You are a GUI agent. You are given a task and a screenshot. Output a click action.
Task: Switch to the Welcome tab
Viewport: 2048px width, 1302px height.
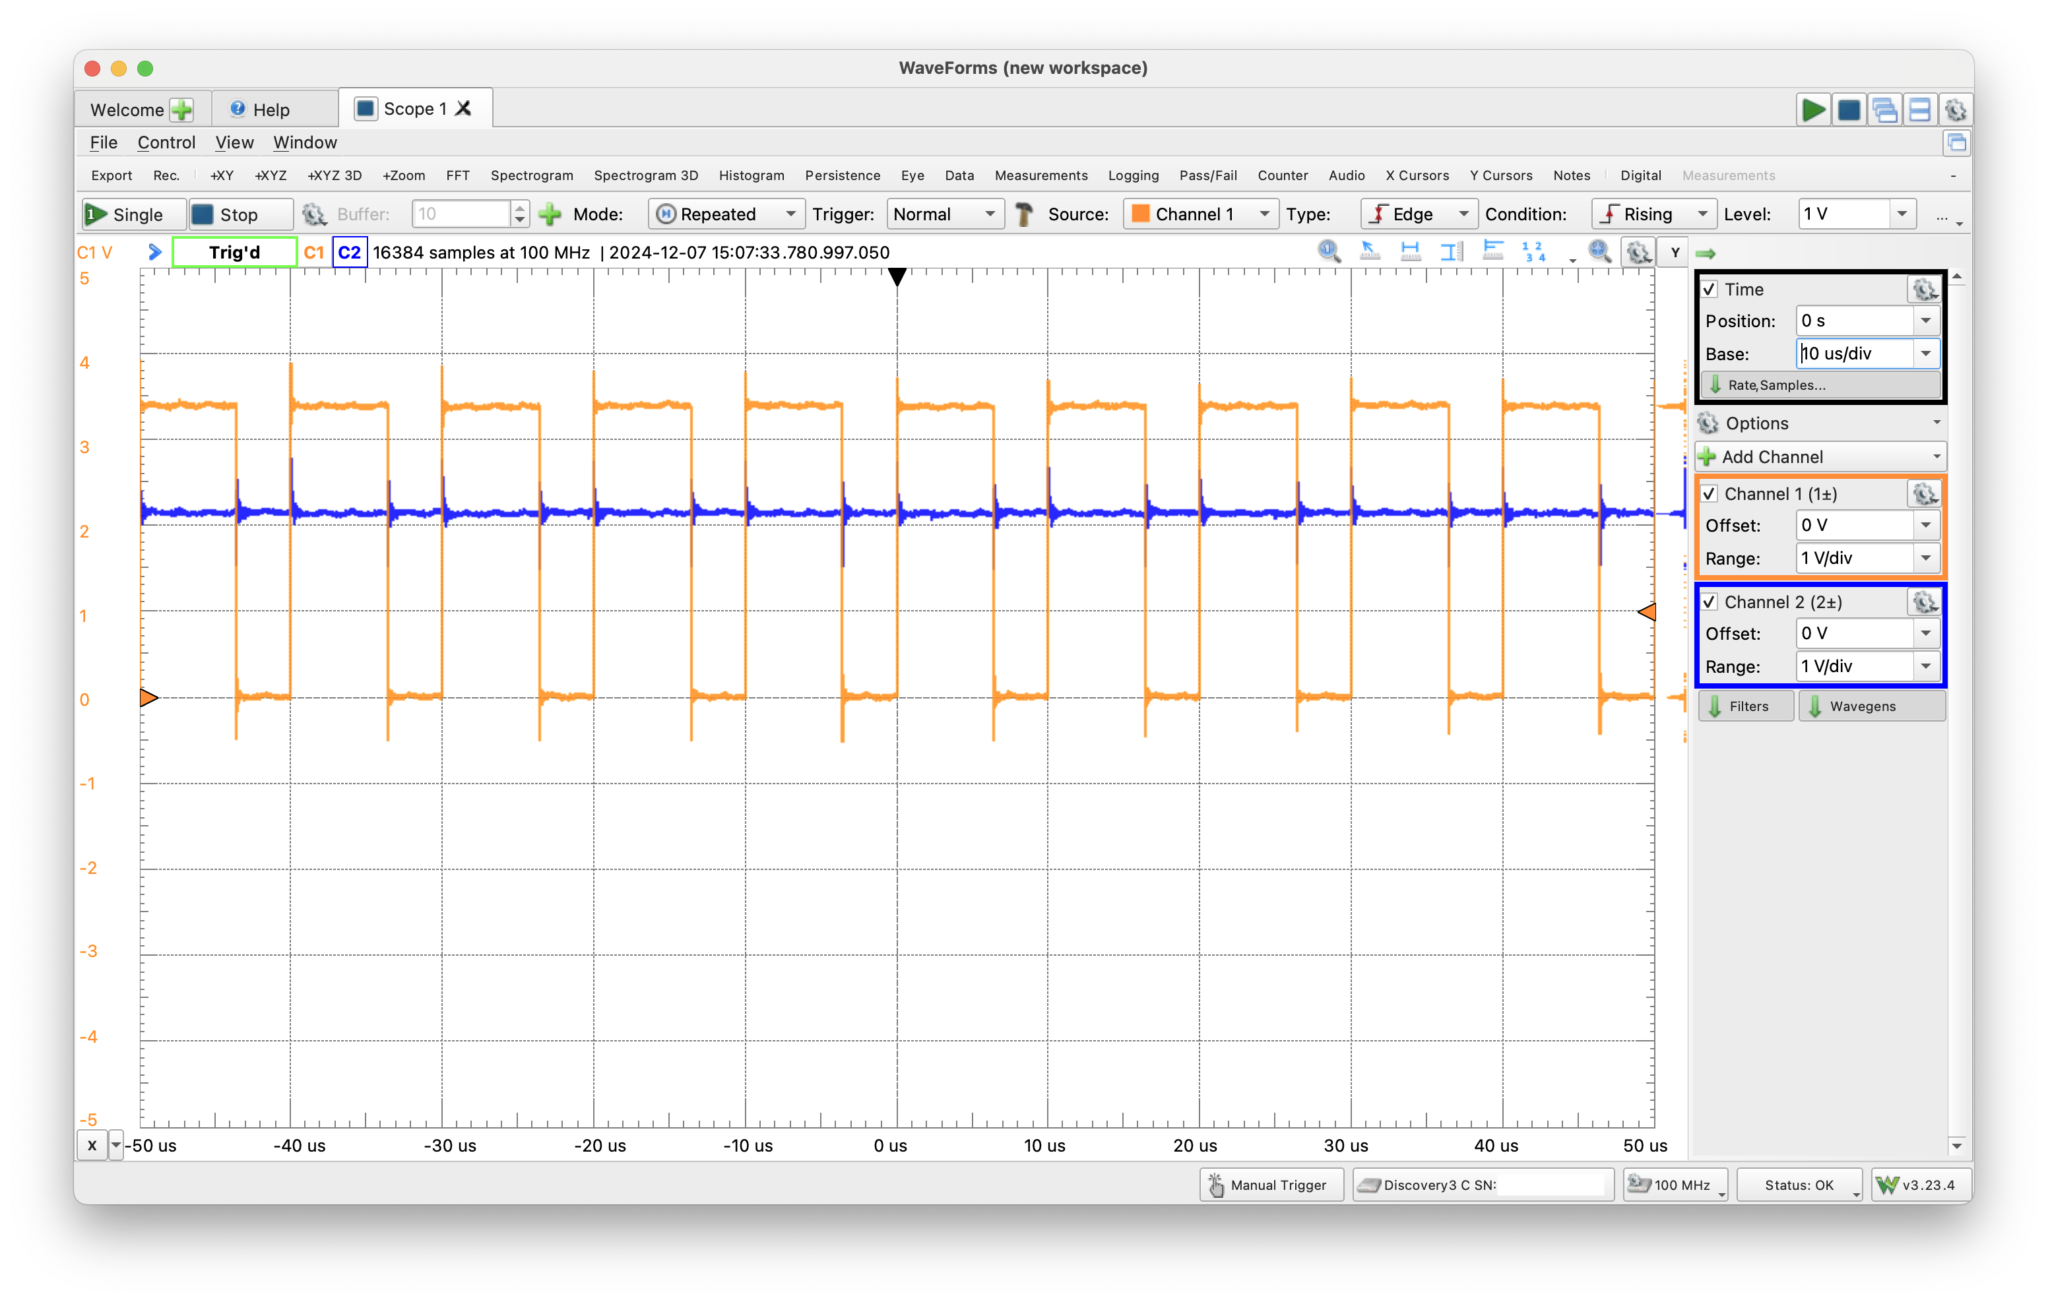click(127, 110)
